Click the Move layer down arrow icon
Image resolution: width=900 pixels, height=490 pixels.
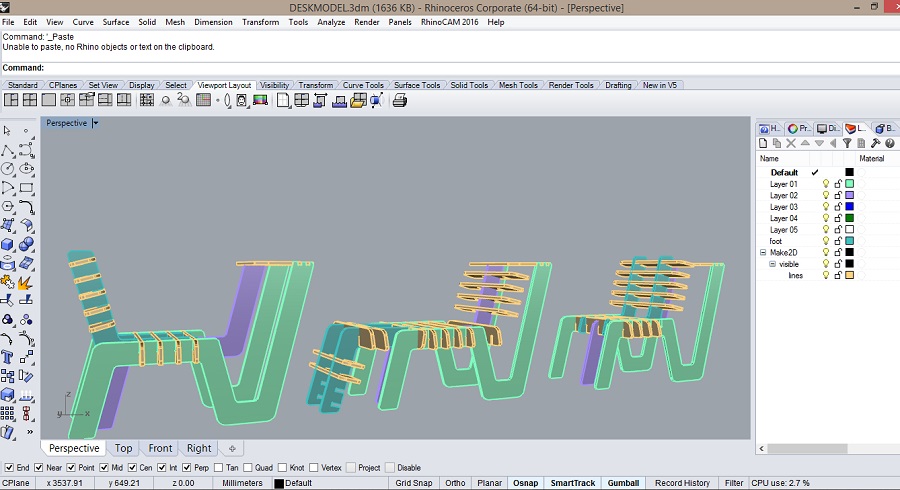(x=819, y=143)
